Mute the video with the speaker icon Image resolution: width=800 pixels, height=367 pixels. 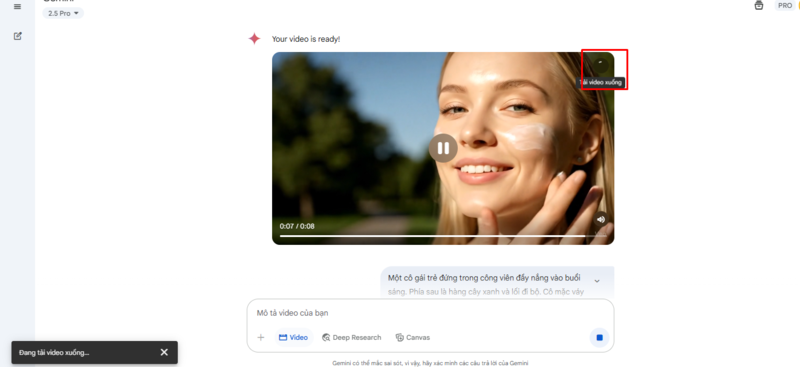(601, 219)
